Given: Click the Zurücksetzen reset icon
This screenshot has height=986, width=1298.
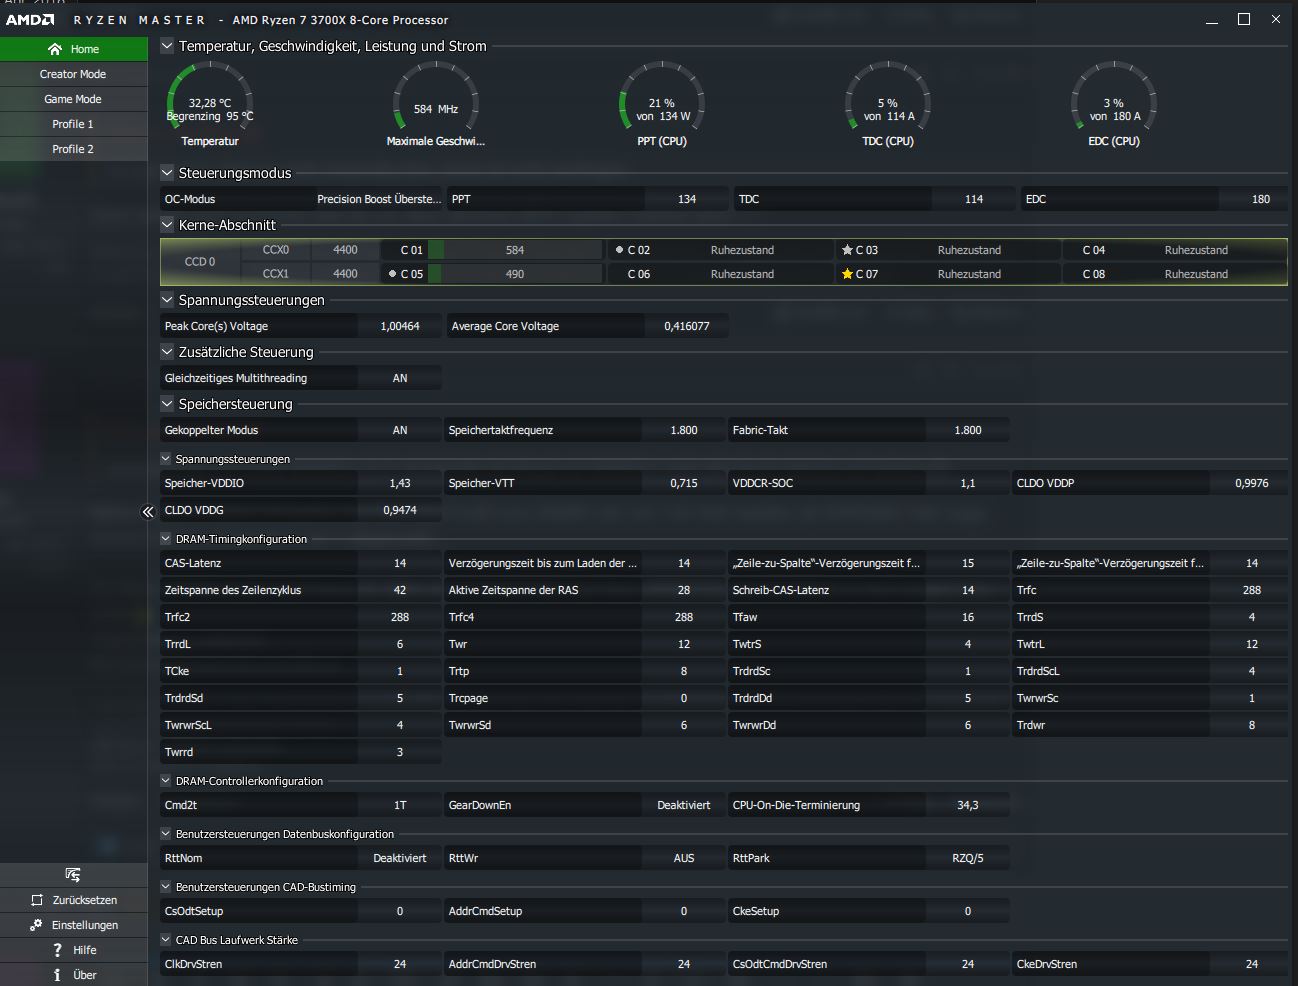Looking at the screenshot, I should tap(37, 900).
